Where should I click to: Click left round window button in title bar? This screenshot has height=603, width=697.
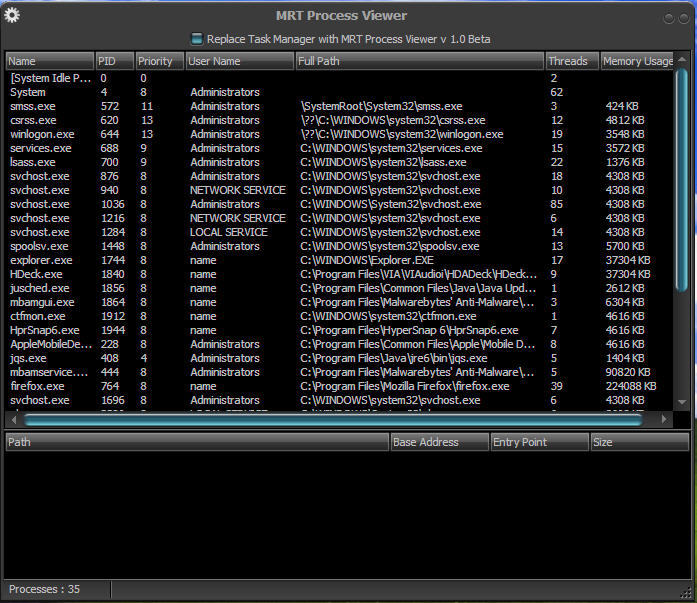[668, 18]
